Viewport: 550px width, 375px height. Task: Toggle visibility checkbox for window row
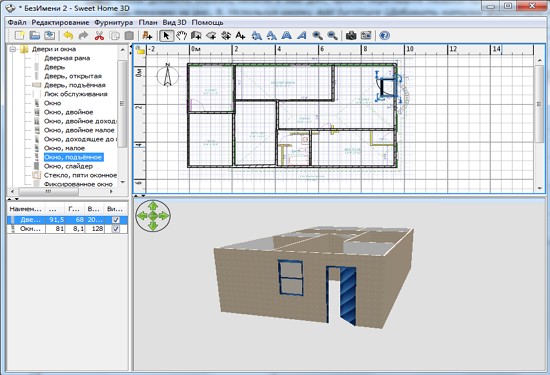(115, 229)
